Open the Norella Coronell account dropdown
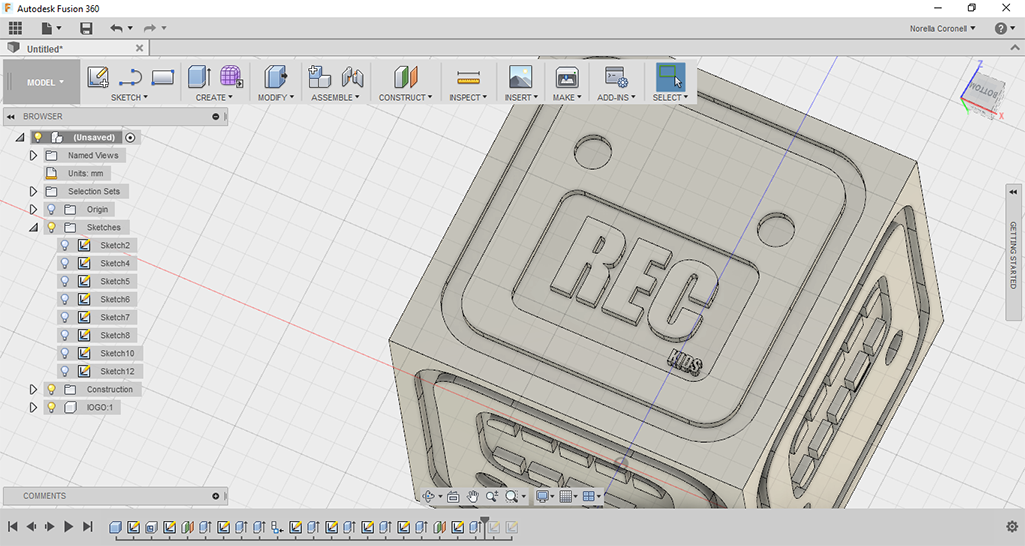1025x546 pixels. coord(942,28)
